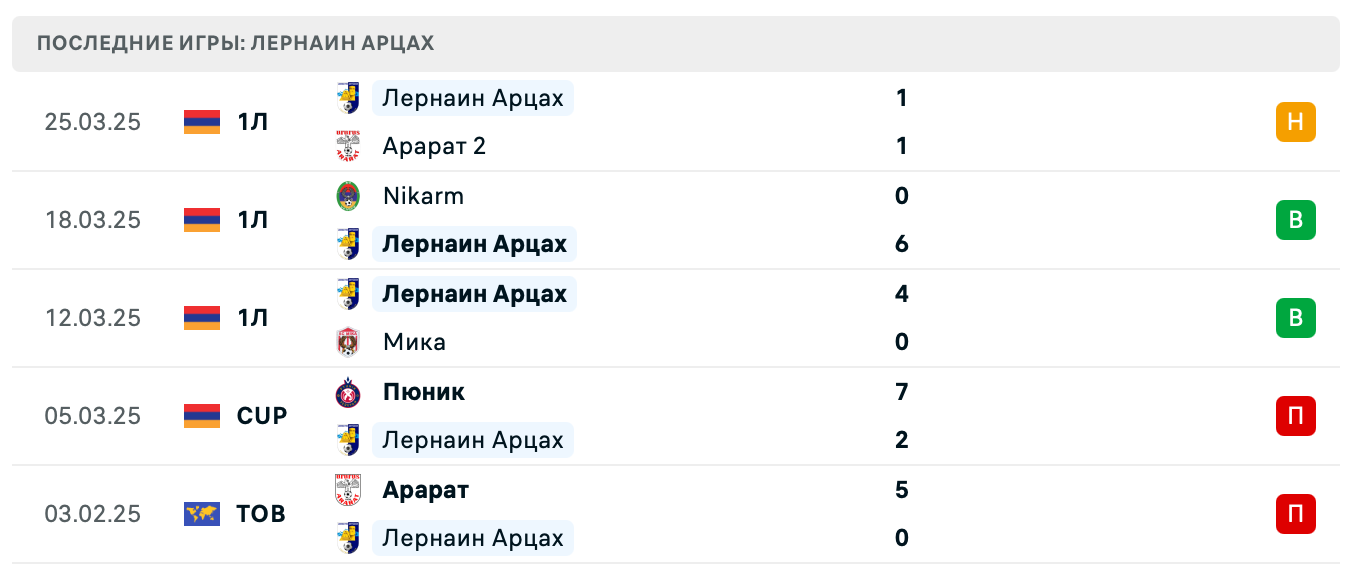Click the world map icon beside ТОВ

point(202,514)
